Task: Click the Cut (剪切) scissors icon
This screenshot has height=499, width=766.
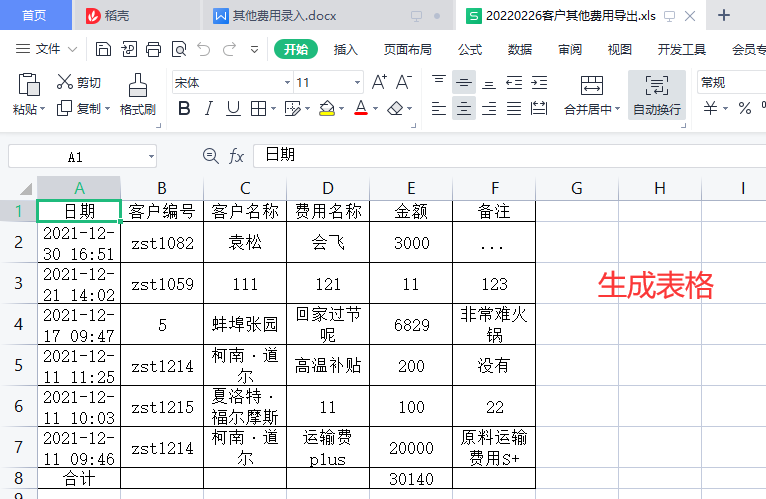Action: click(x=66, y=82)
